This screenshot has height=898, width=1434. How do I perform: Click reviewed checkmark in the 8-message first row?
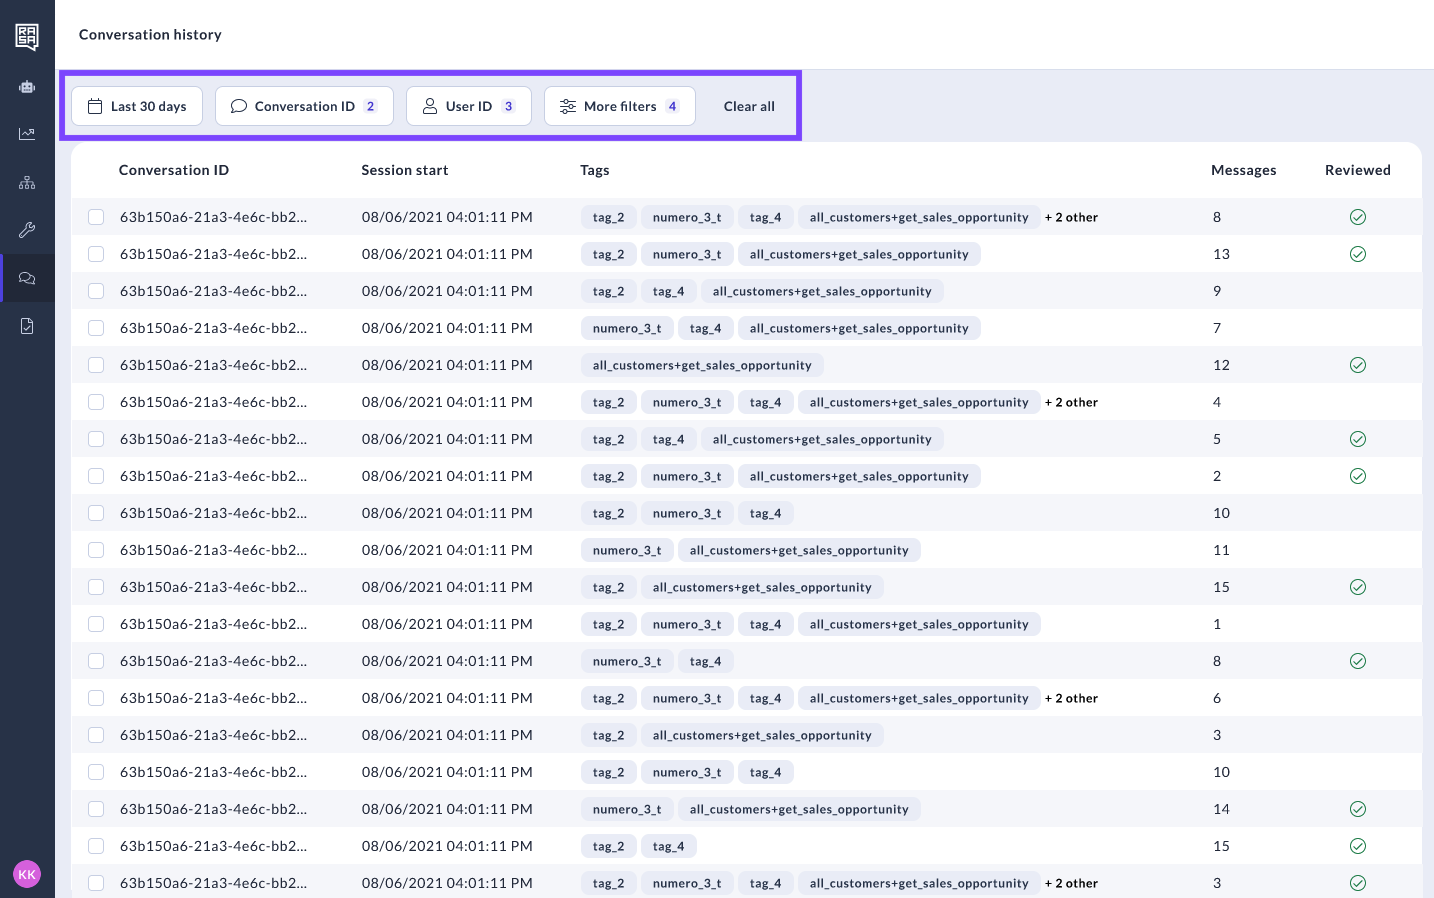tap(1357, 217)
